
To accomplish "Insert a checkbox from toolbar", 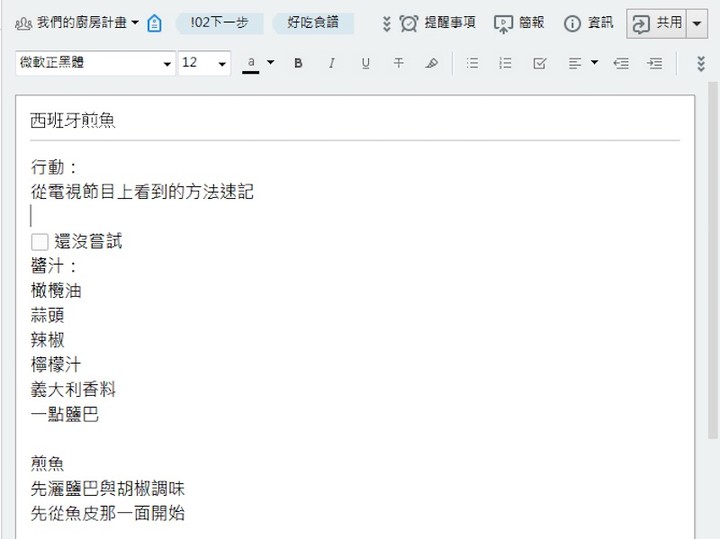I will pyautogui.click(x=540, y=63).
